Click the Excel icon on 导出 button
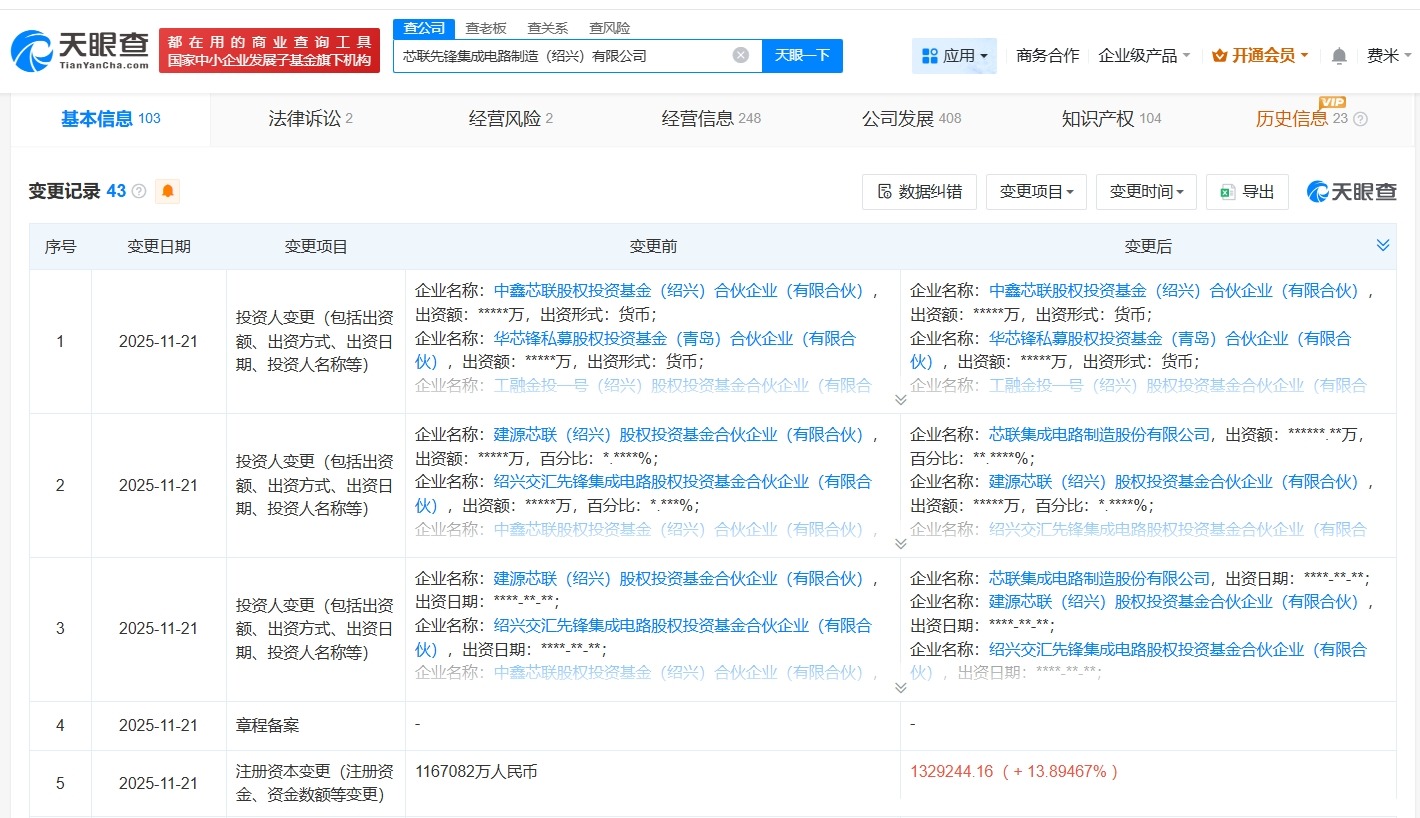 point(1230,191)
